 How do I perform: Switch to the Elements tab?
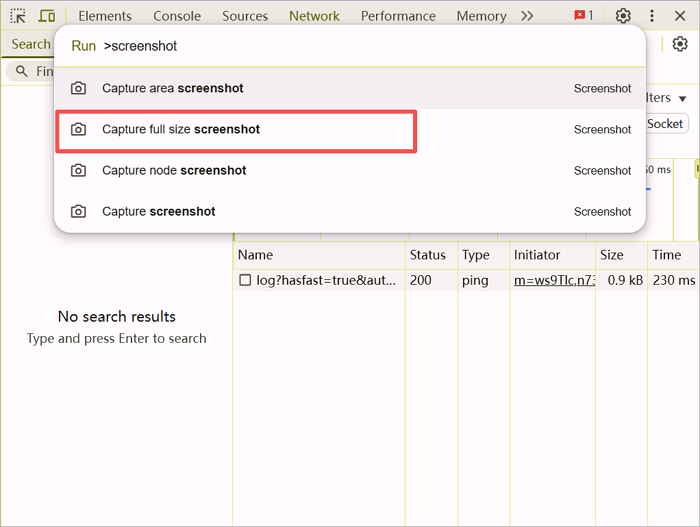[x=105, y=16]
